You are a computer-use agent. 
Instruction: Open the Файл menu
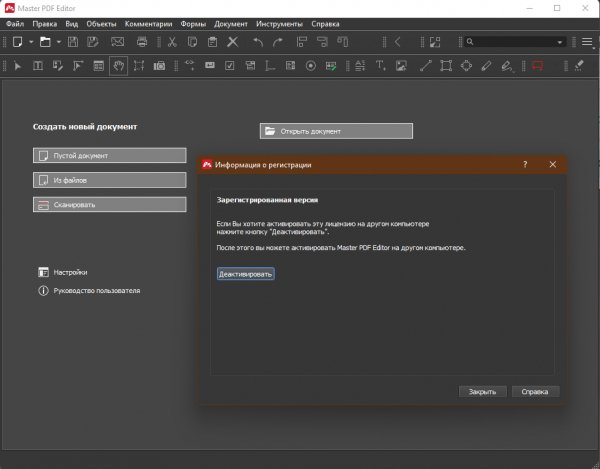tap(15, 24)
